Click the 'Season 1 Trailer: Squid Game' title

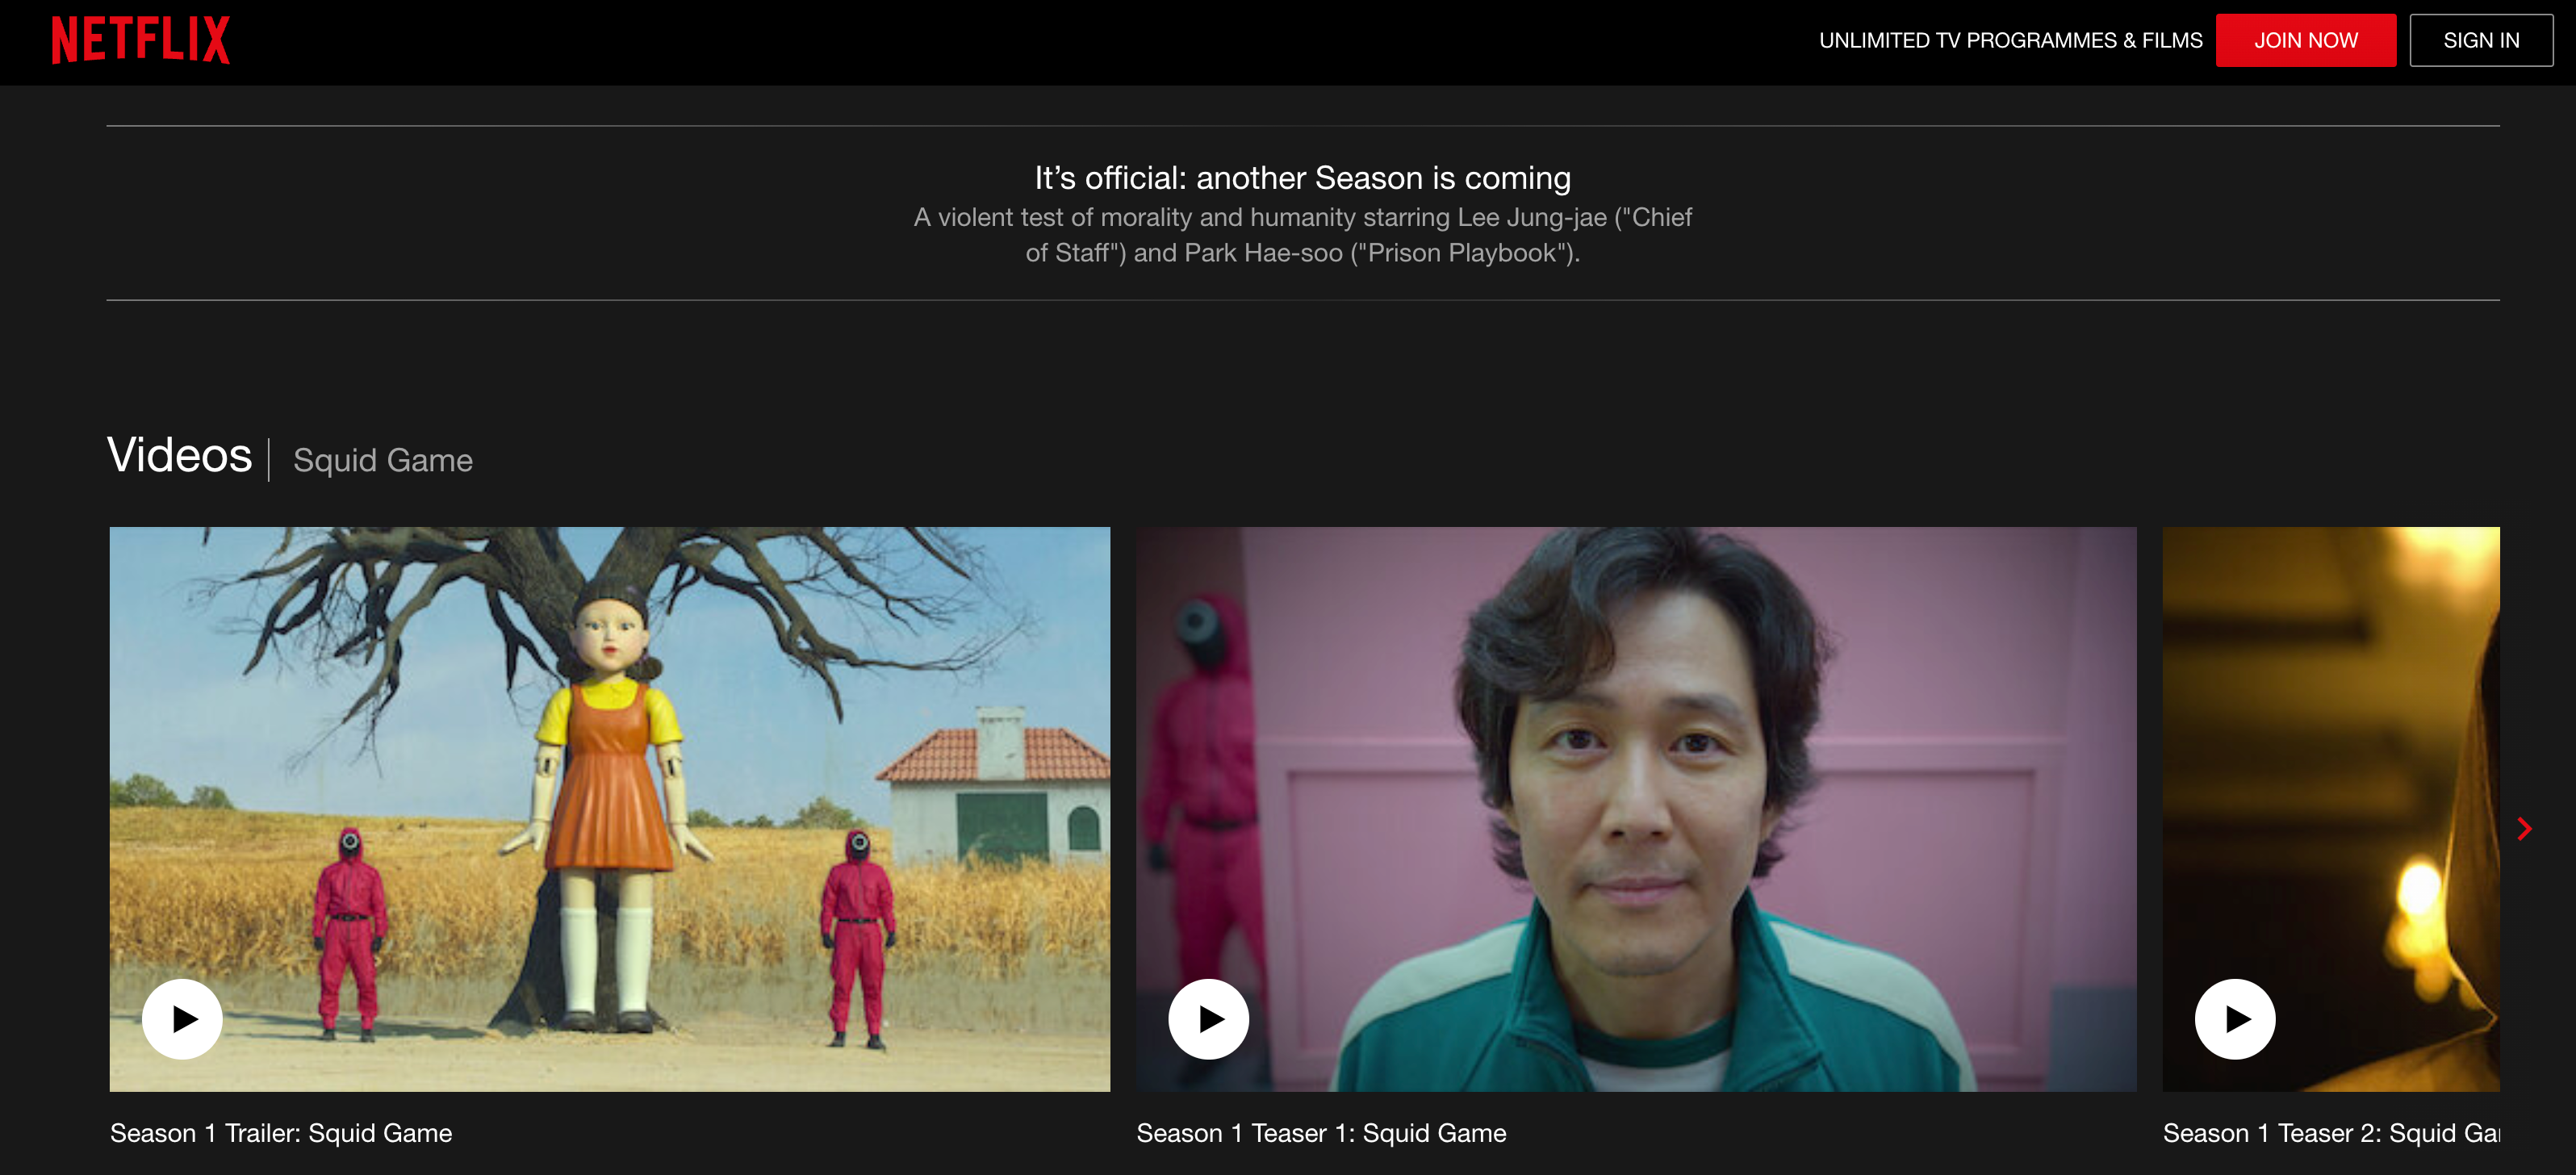click(x=281, y=1133)
